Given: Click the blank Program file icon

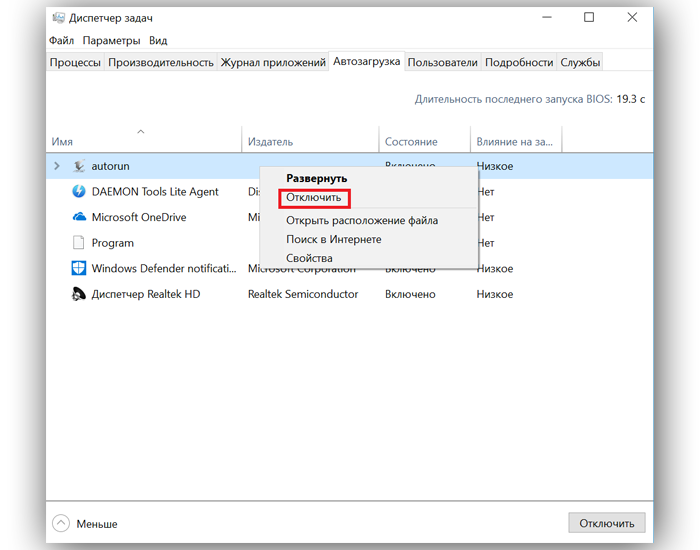Looking at the screenshot, I should [x=79, y=243].
